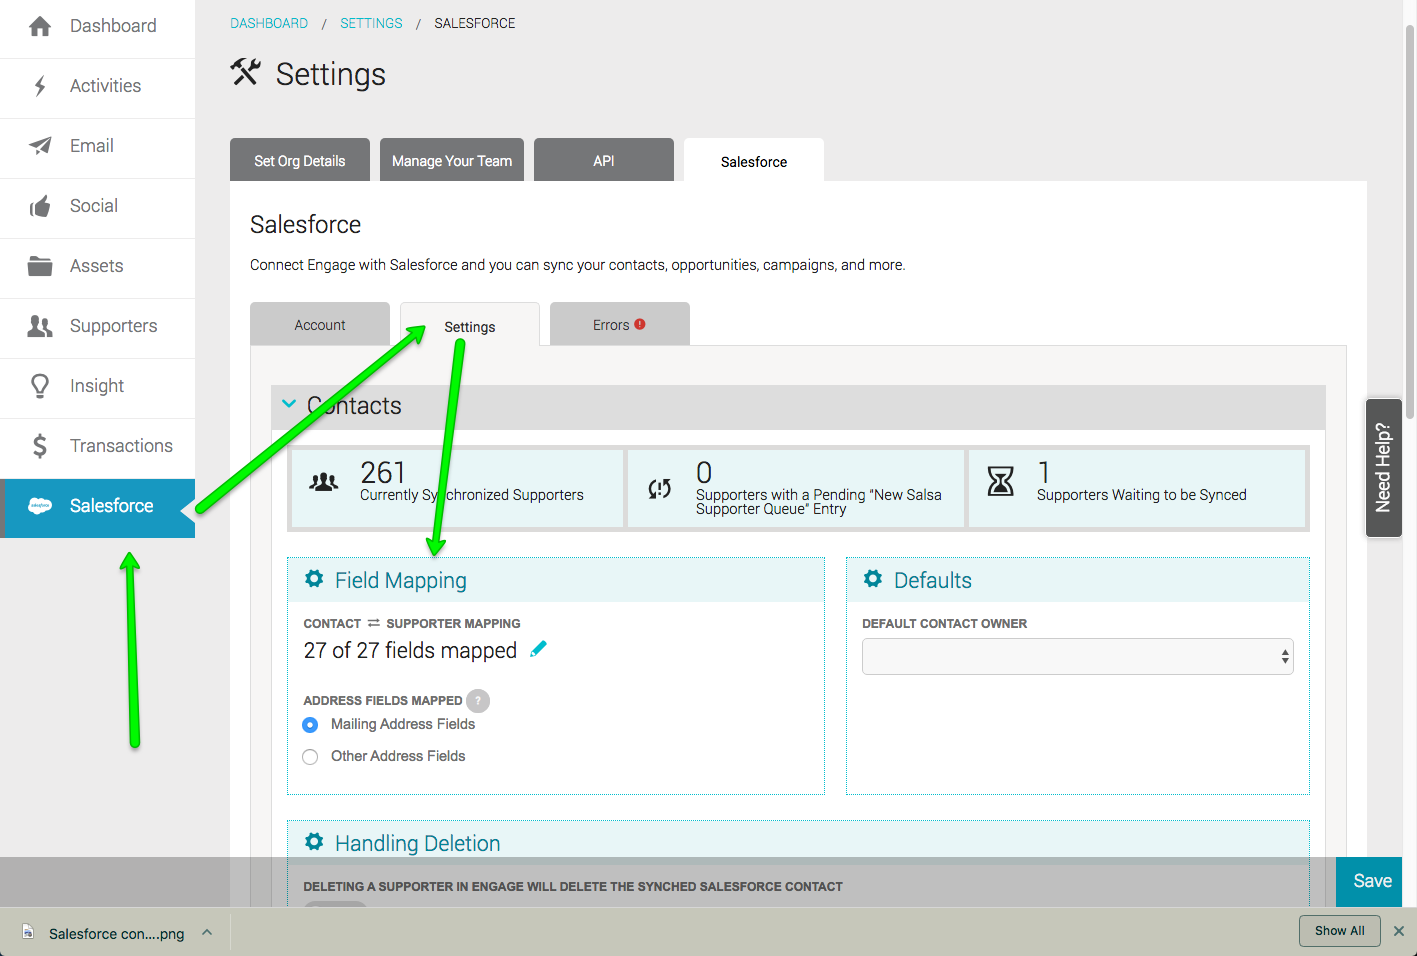Follow the SETTINGS breadcrumb link

pyautogui.click(x=371, y=23)
